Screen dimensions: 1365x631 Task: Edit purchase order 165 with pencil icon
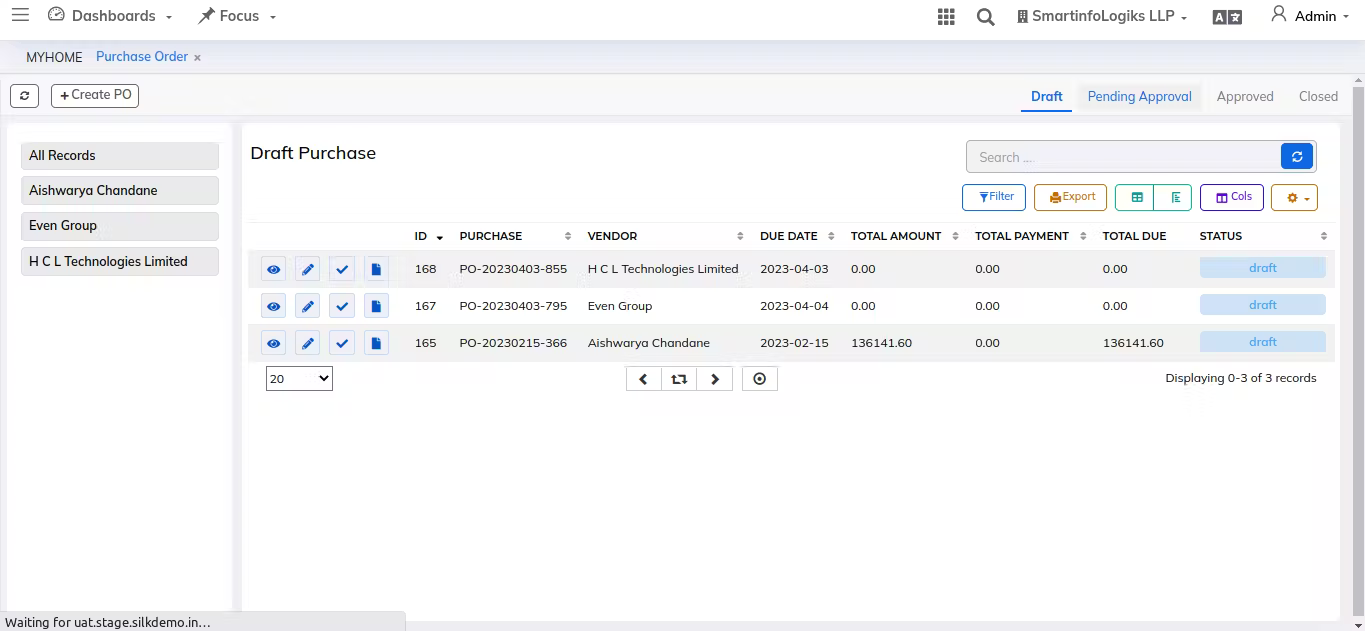click(x=308, y=343)
